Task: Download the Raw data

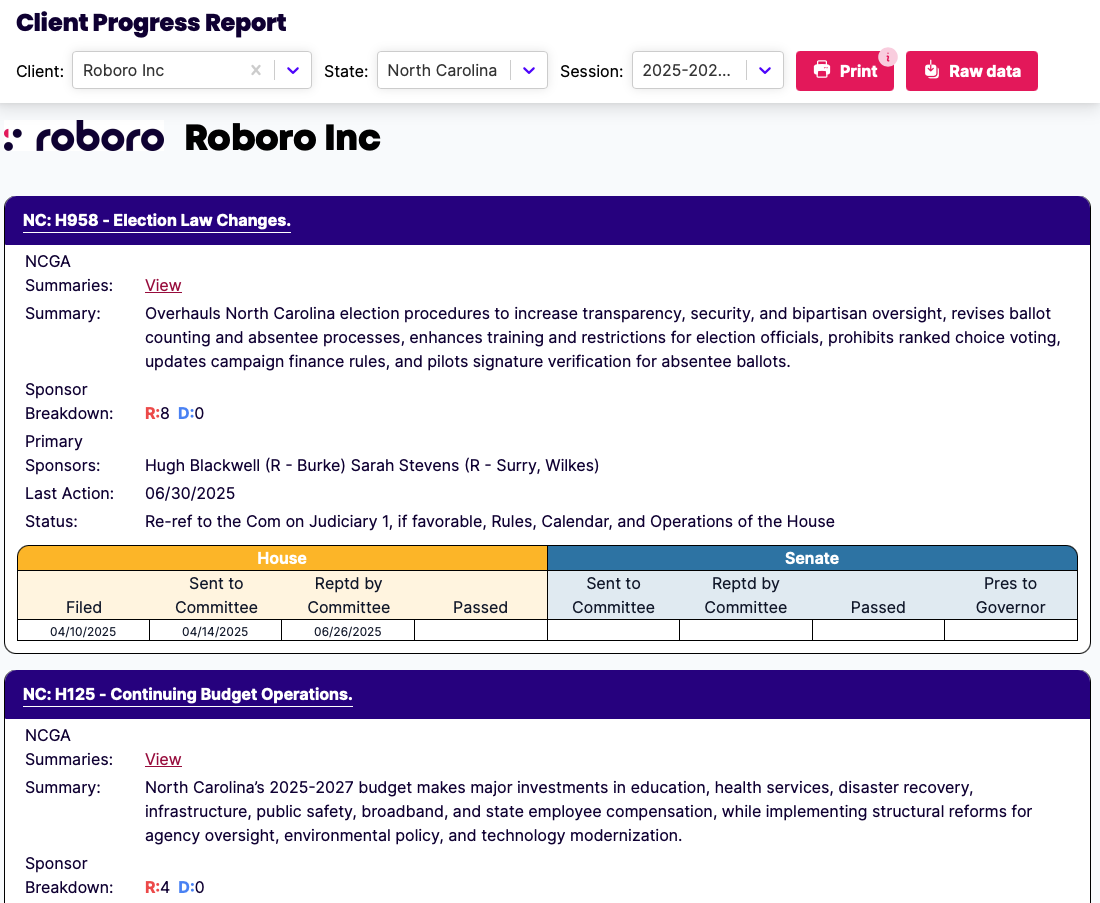Action: pos(972,71)
